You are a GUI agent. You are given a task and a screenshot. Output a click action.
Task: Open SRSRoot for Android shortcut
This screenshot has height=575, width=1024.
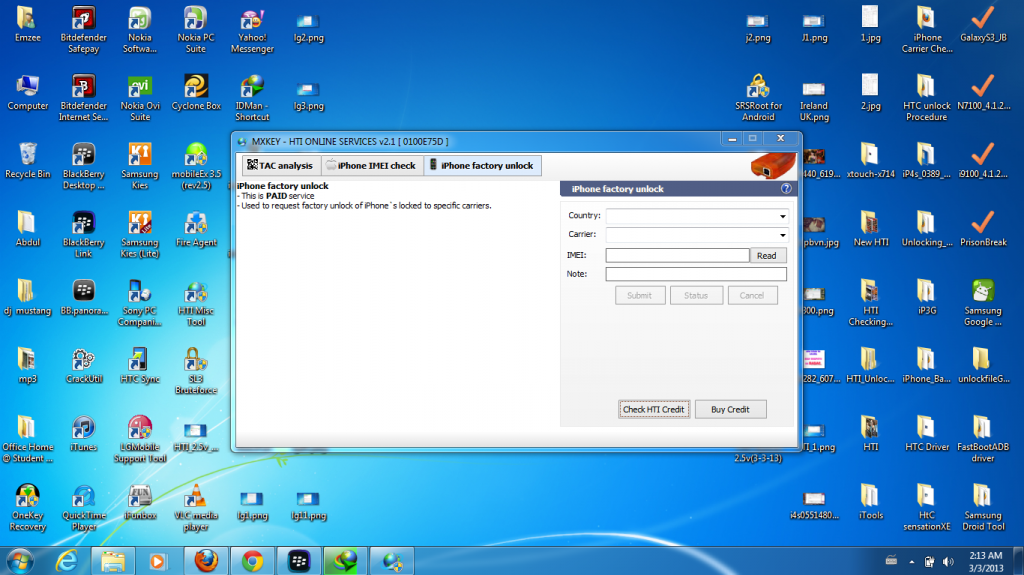758,98
